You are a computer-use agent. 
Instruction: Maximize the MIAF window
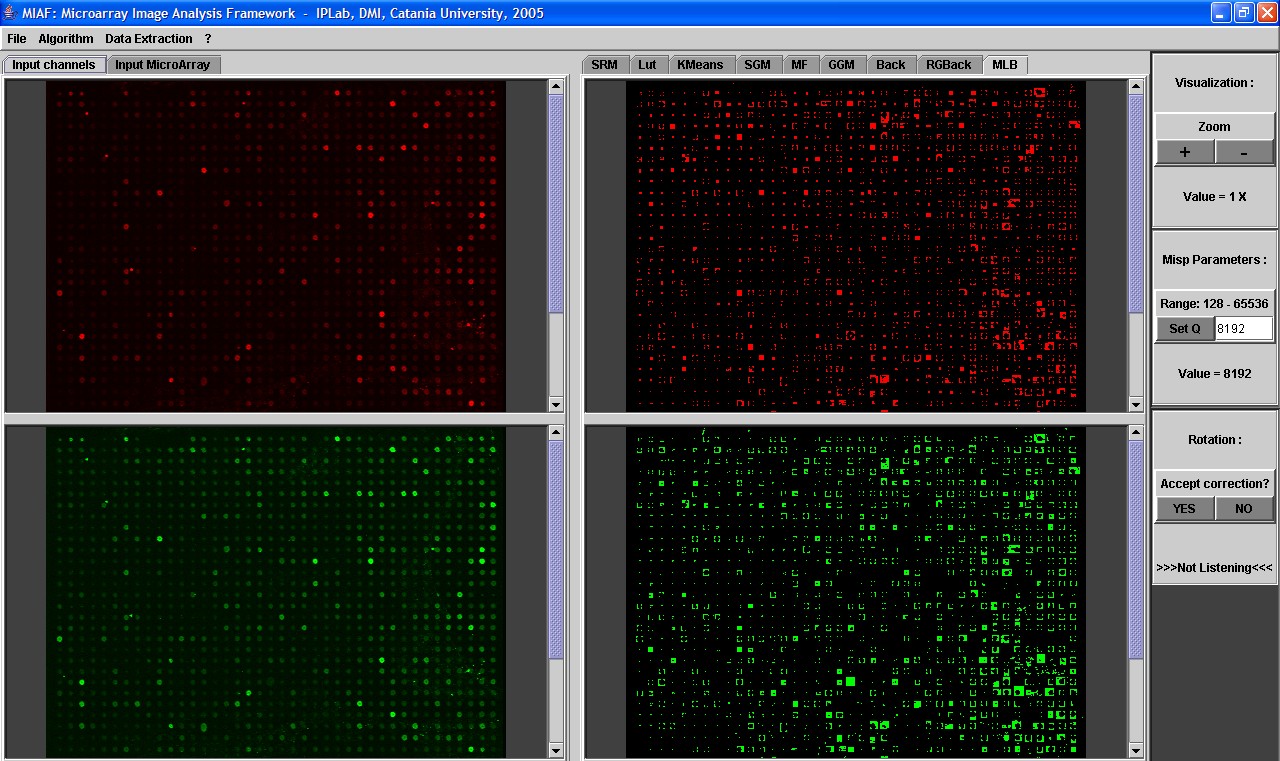pos(1243,13)
